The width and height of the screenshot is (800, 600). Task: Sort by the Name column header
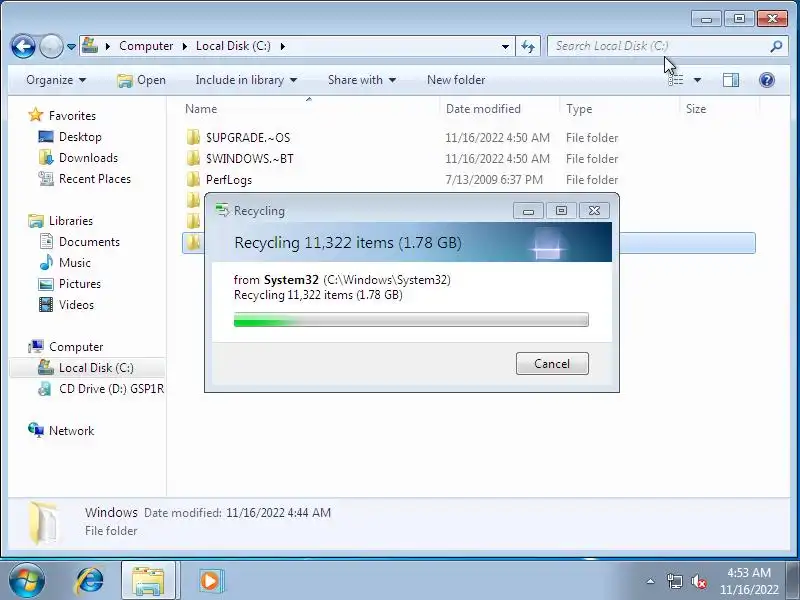point(309,109)
